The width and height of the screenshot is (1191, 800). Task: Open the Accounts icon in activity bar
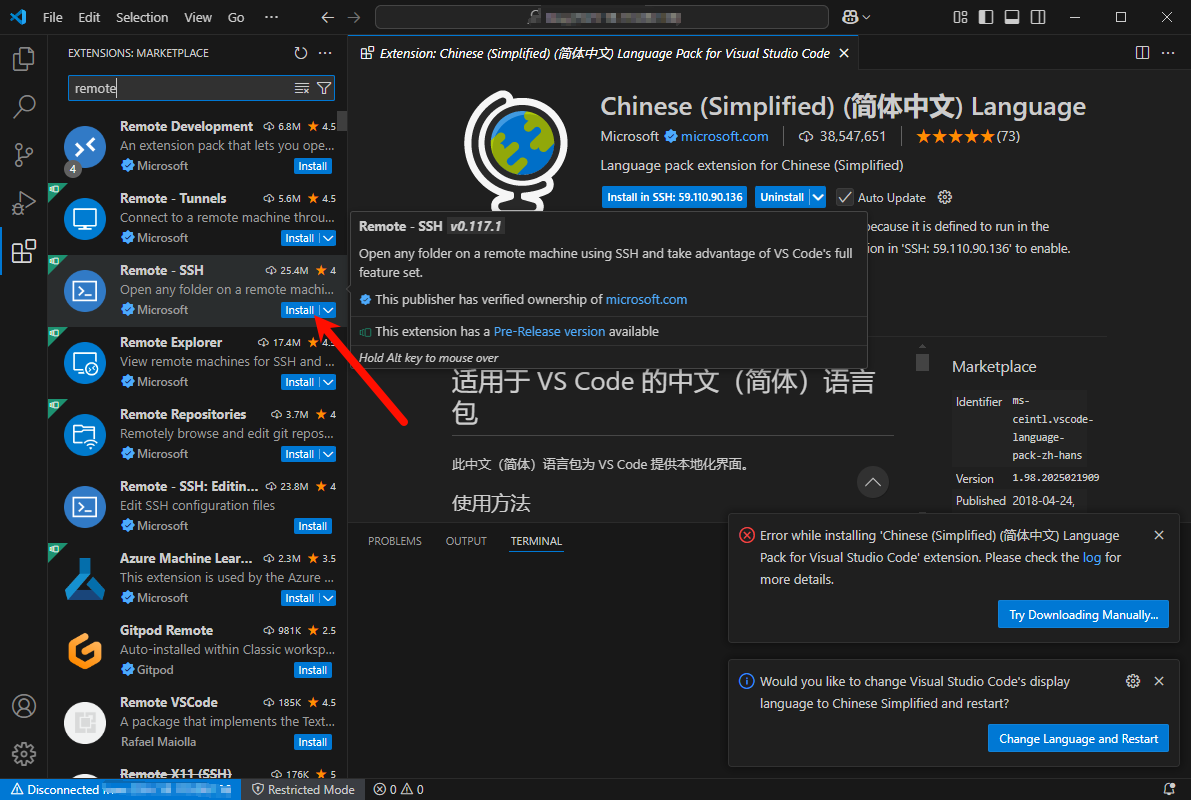[24, 706]
